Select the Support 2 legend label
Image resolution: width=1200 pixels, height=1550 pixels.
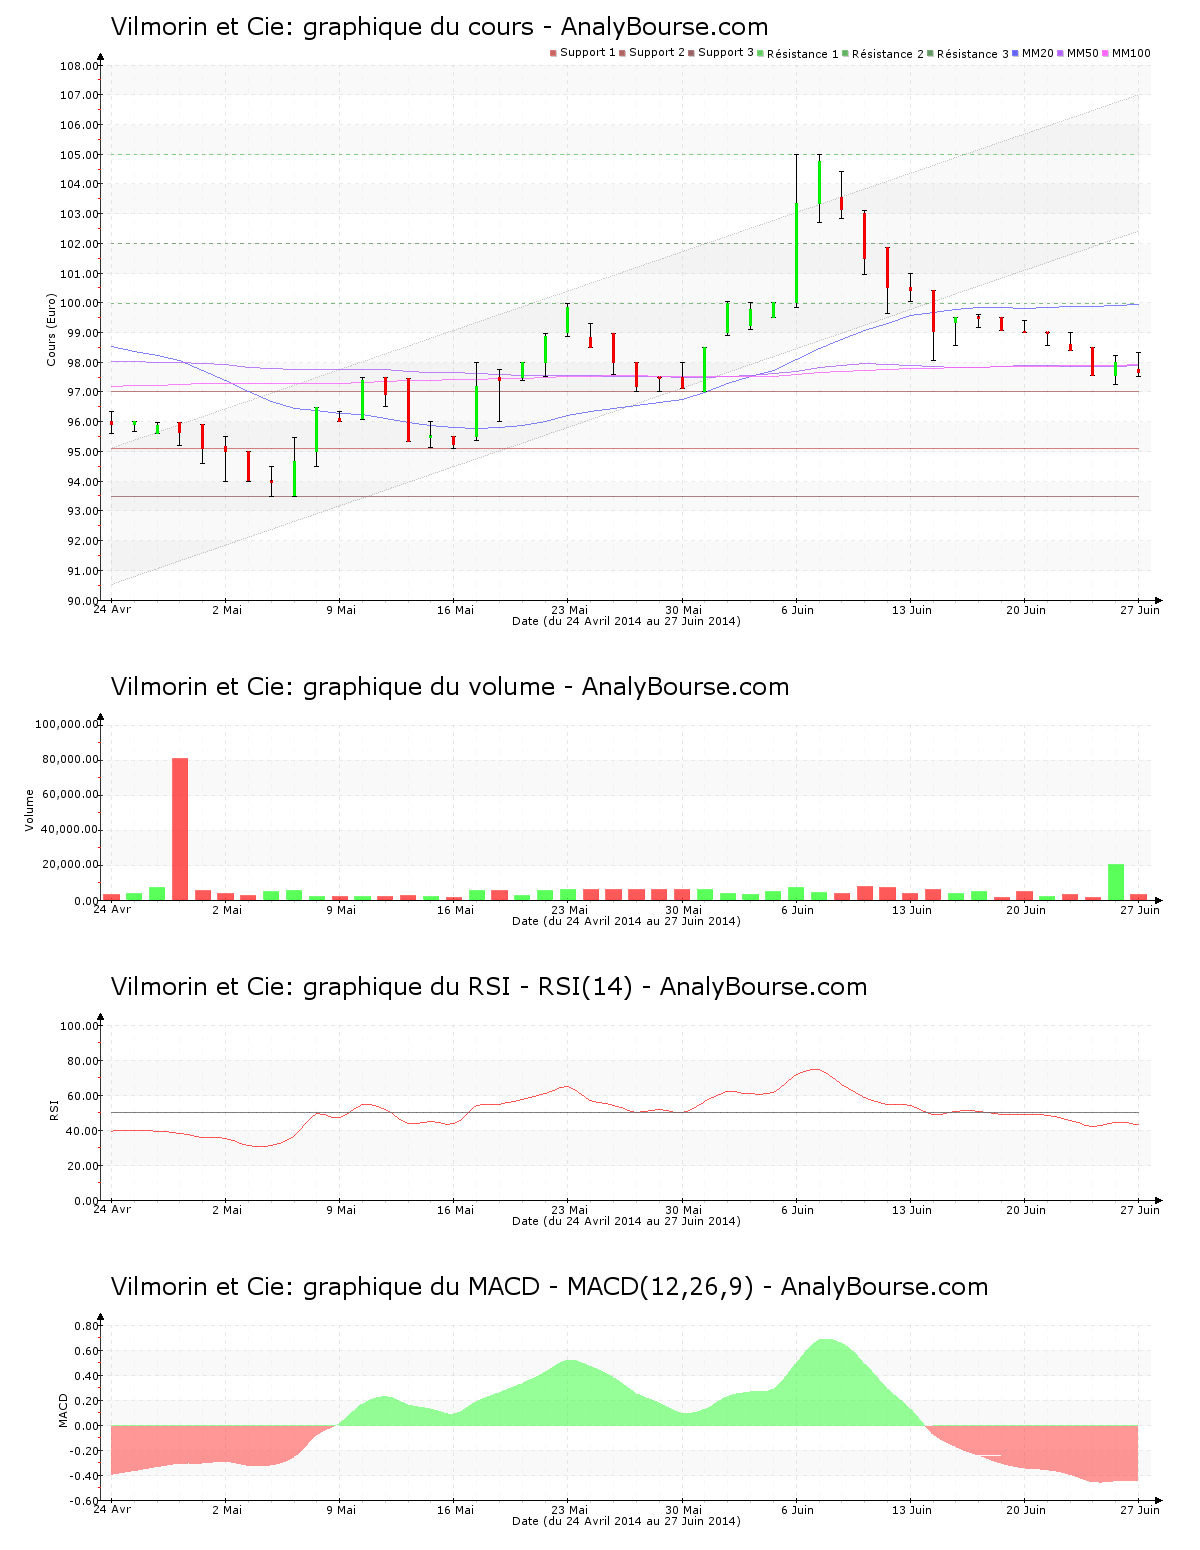(657, 53)
